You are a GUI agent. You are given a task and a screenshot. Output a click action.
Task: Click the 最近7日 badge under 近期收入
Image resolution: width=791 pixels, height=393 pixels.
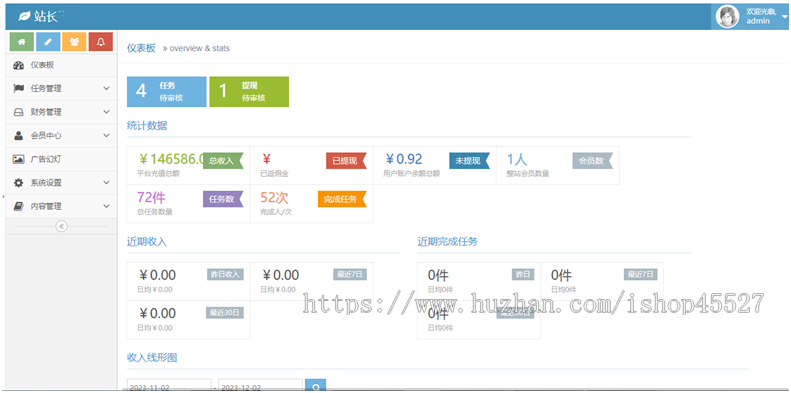(350, 274)
